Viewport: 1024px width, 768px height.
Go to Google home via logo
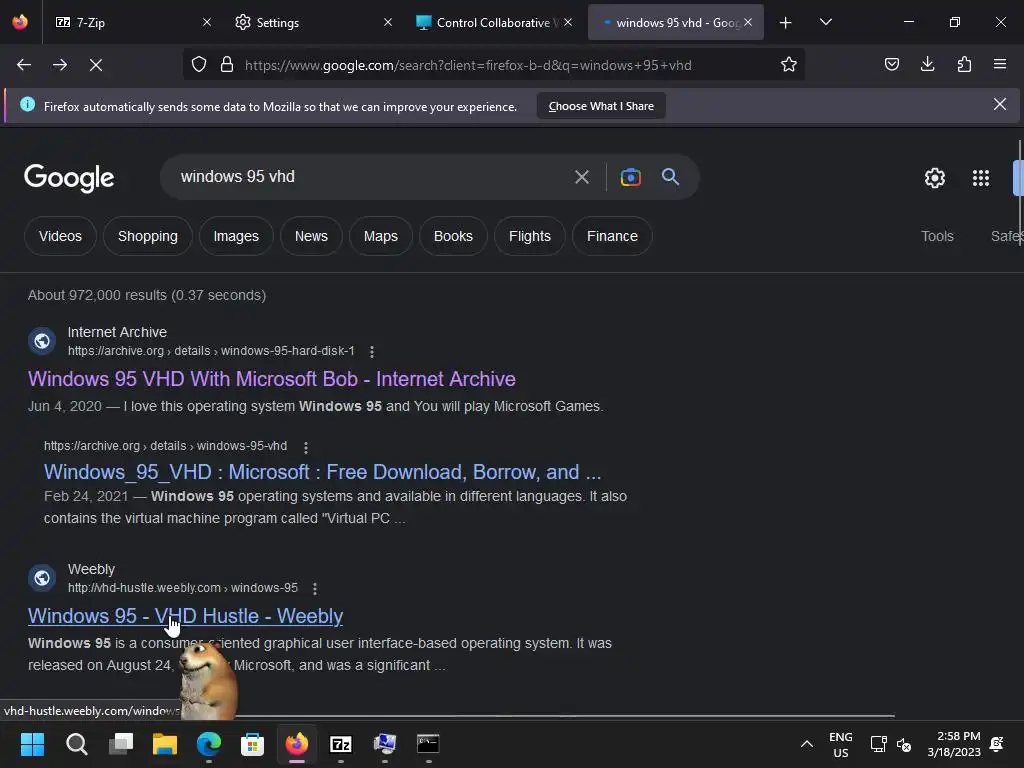pos(69,178)
